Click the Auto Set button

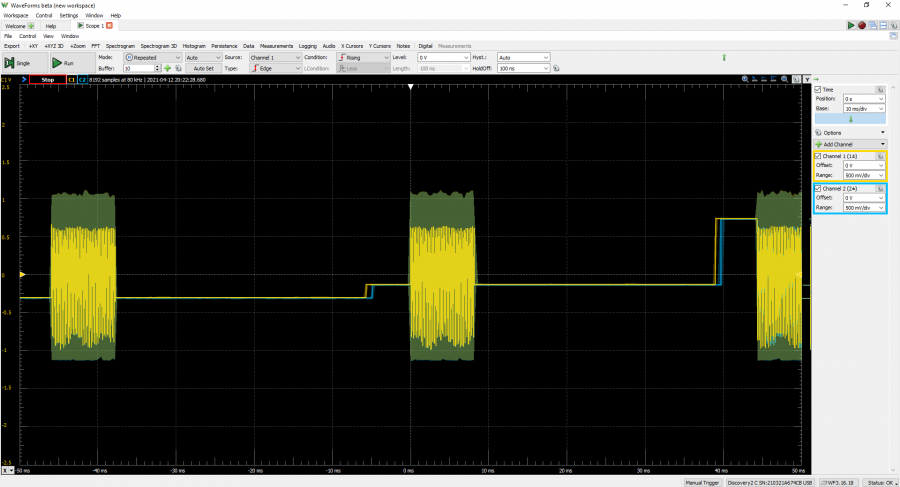tap(204, 68)
